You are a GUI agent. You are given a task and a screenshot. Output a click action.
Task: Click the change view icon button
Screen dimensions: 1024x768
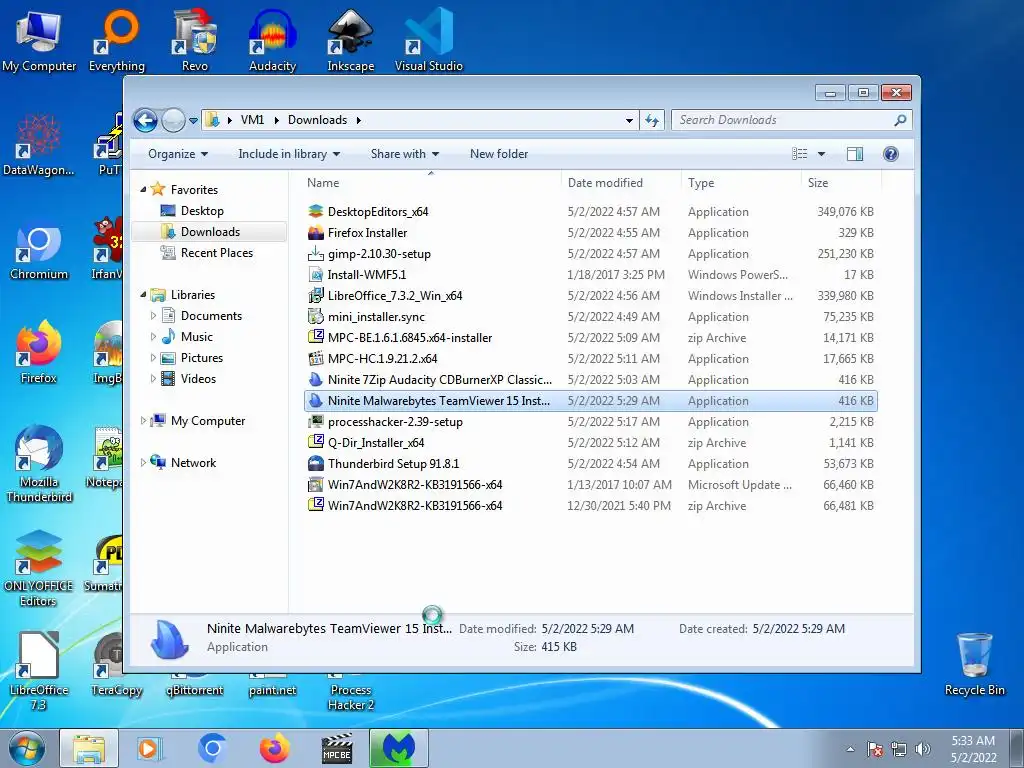tap(799, 154)
